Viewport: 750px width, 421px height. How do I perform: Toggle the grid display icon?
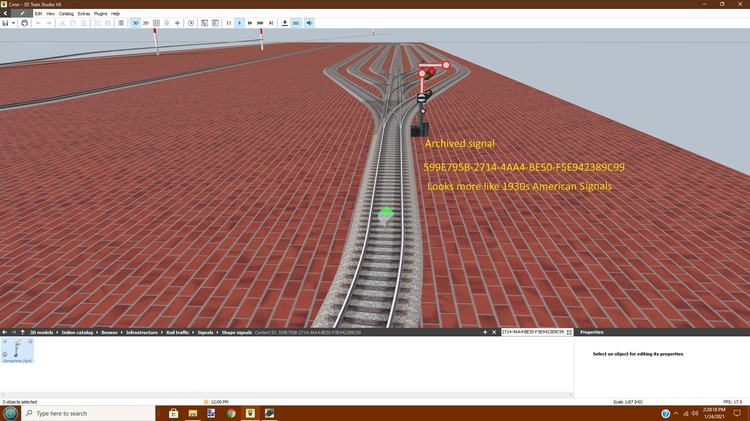point(156,23)
